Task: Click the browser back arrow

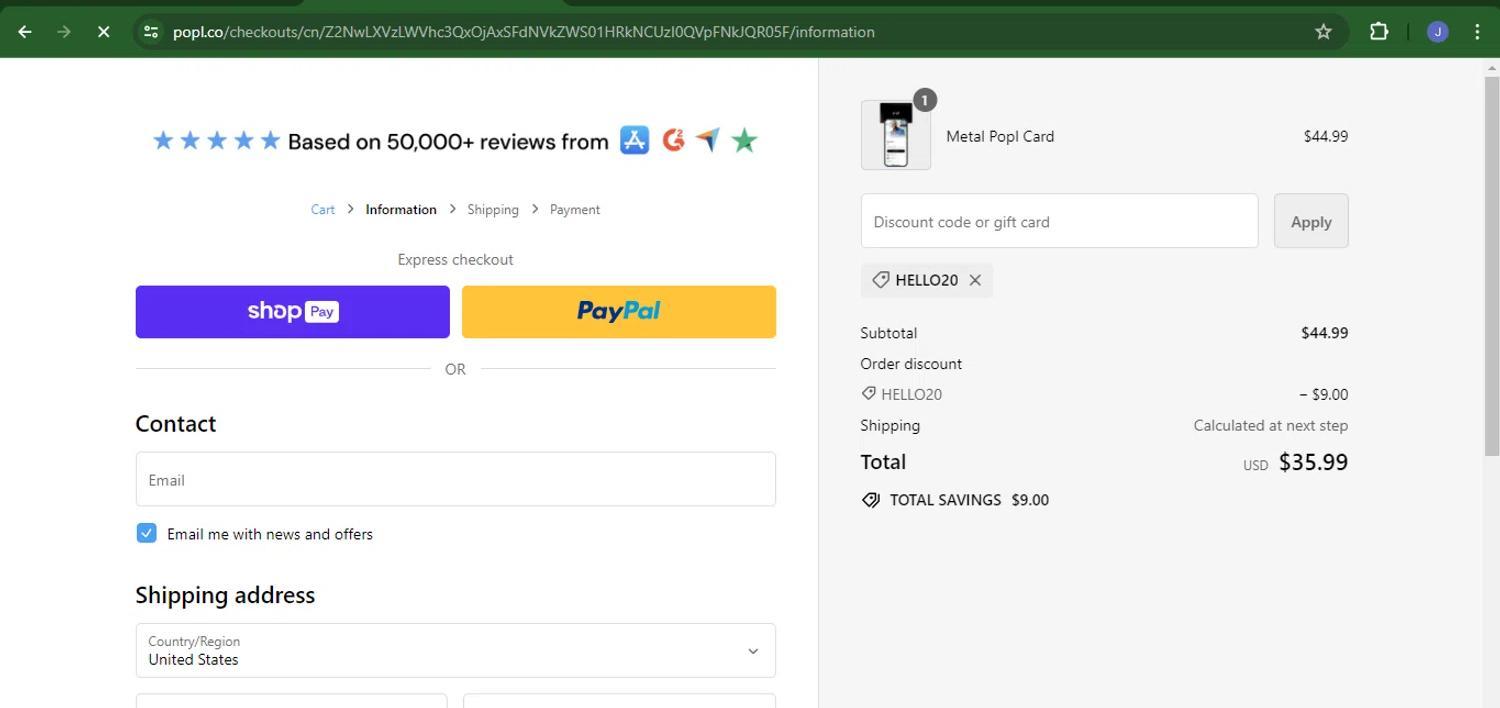Action: 25,32
